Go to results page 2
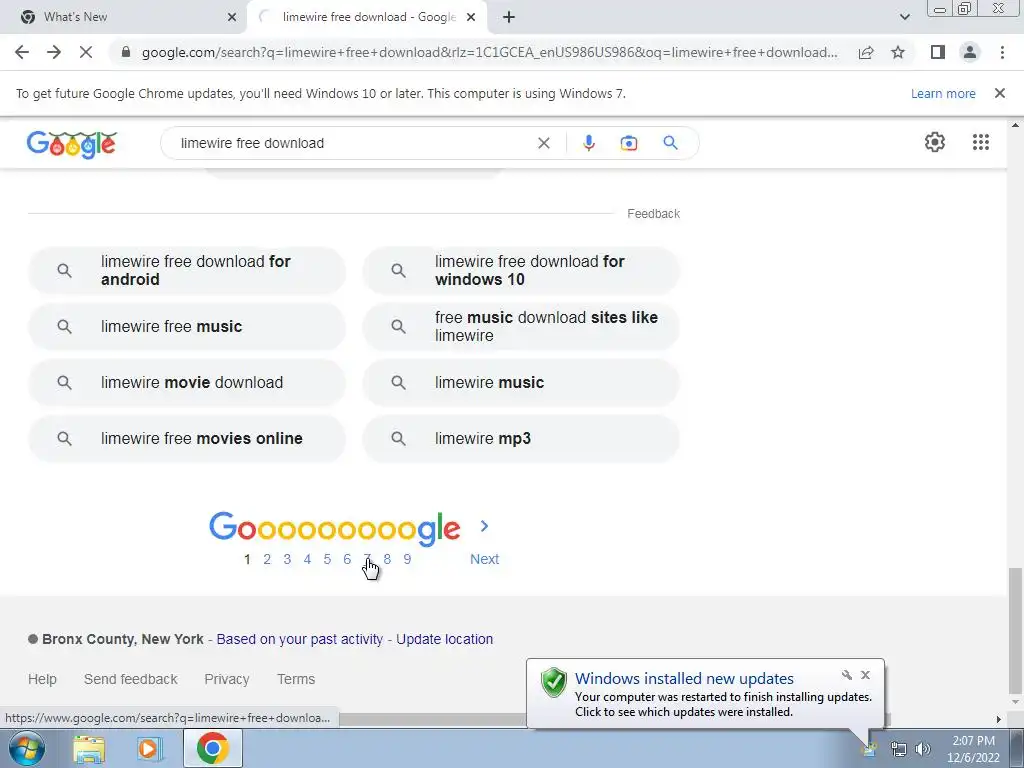This screenshot has width=1024, height=768. point(266,559)
